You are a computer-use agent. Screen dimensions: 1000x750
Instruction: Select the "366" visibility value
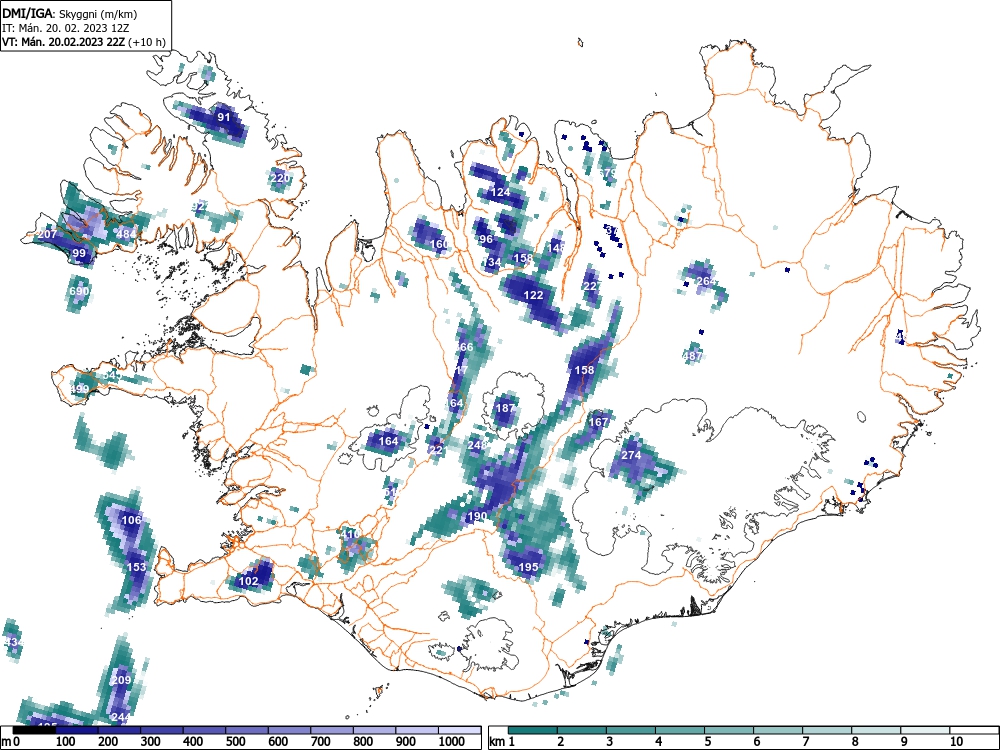coord(464,347)
